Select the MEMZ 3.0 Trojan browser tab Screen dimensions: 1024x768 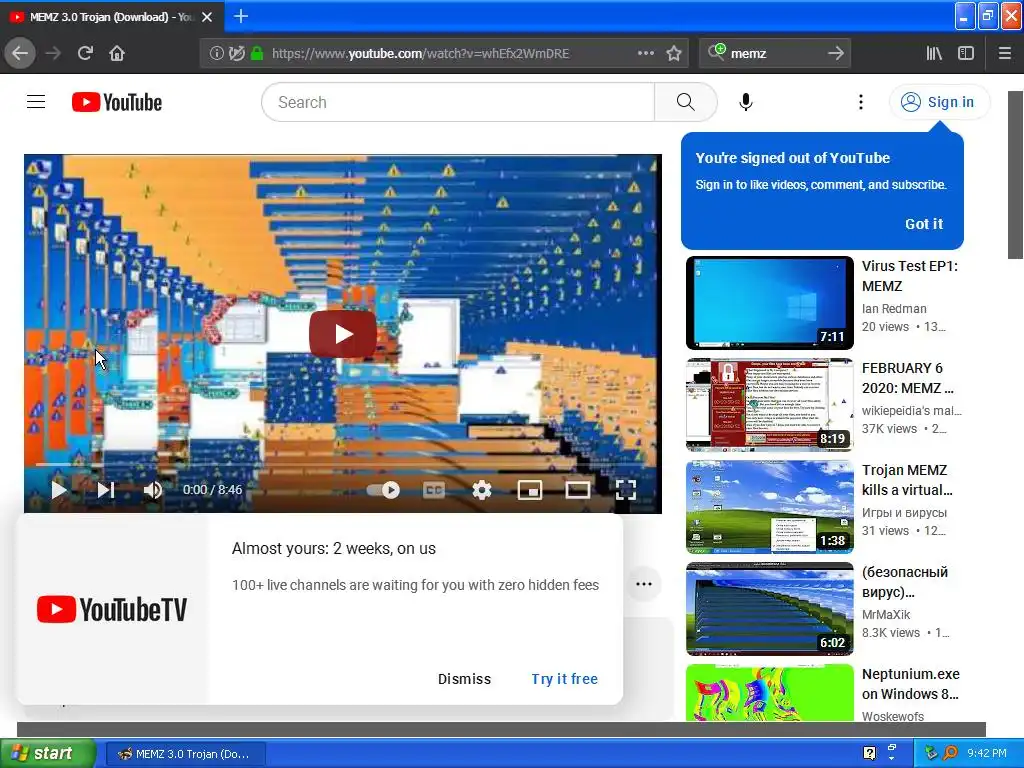(x=112, y=17)
